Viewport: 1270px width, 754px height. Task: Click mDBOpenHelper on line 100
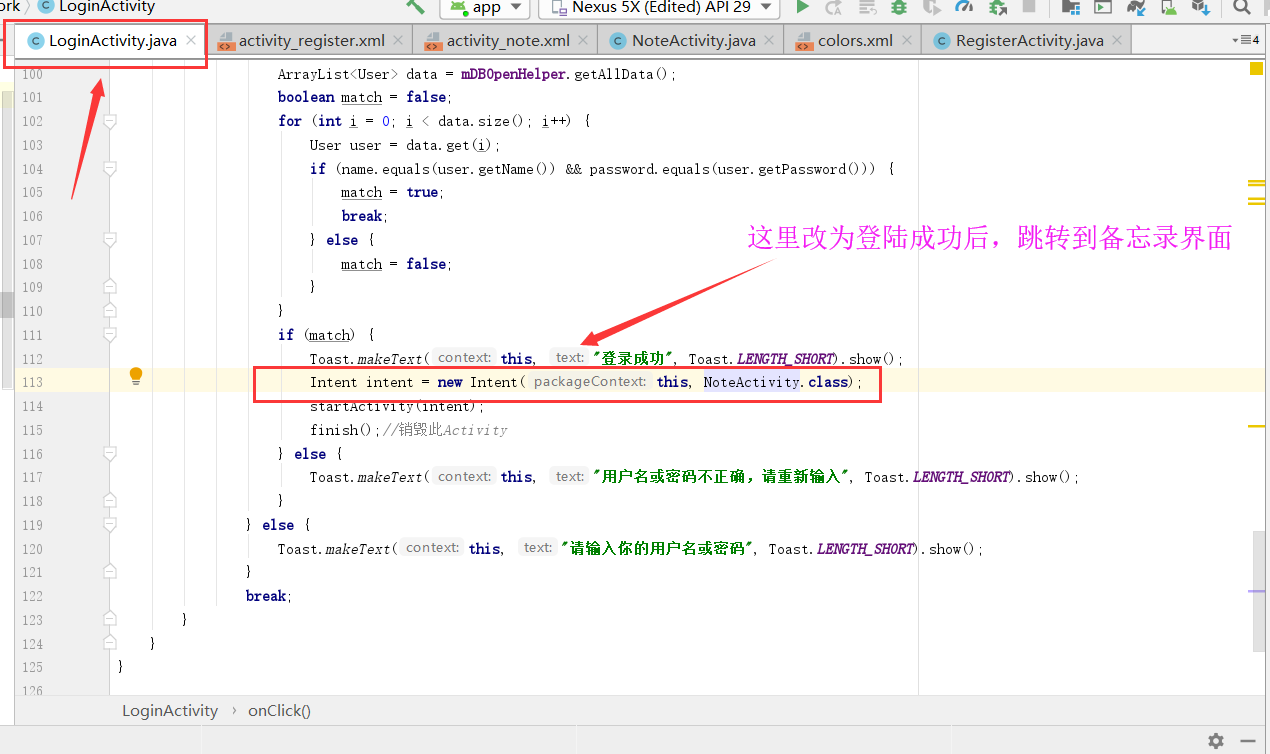pyautogui.click(x=514, y=74)
